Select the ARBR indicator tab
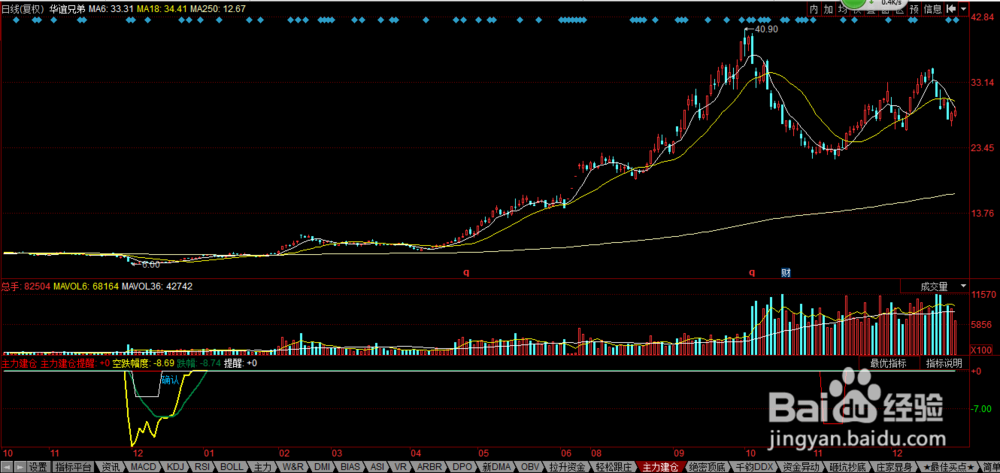The image size is (1000, 473). (429, 467)
